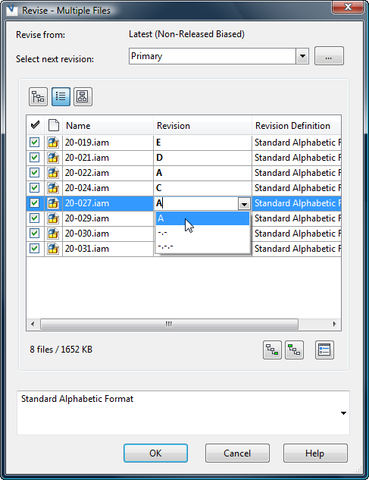Viewport: 369px width, 480px height.
Task: Click the horizontal scrollbar left arrow
Action: click(33, 324)
